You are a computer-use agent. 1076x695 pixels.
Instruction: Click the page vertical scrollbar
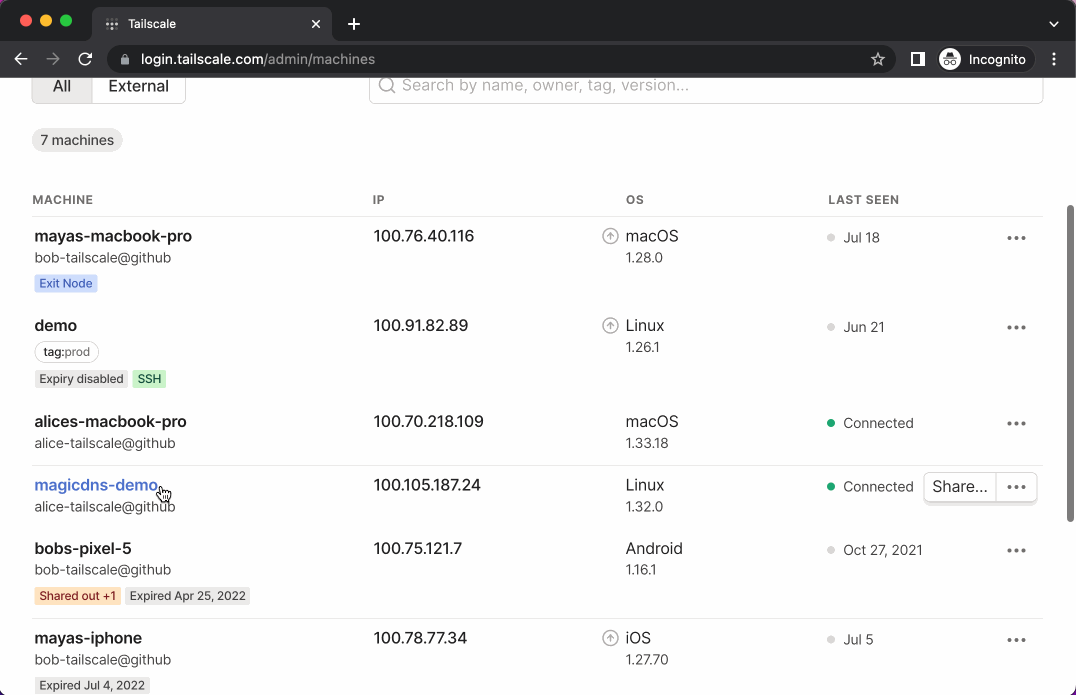[1071, 363]
